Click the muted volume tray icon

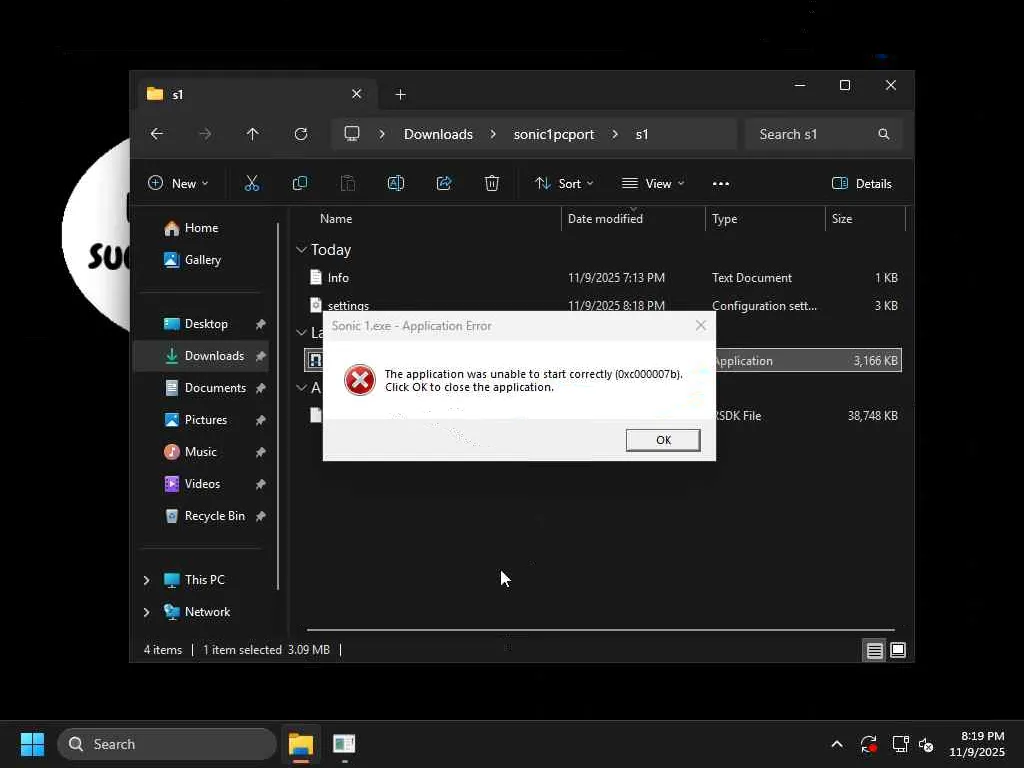pyautogui.click(x=926, y=744)
